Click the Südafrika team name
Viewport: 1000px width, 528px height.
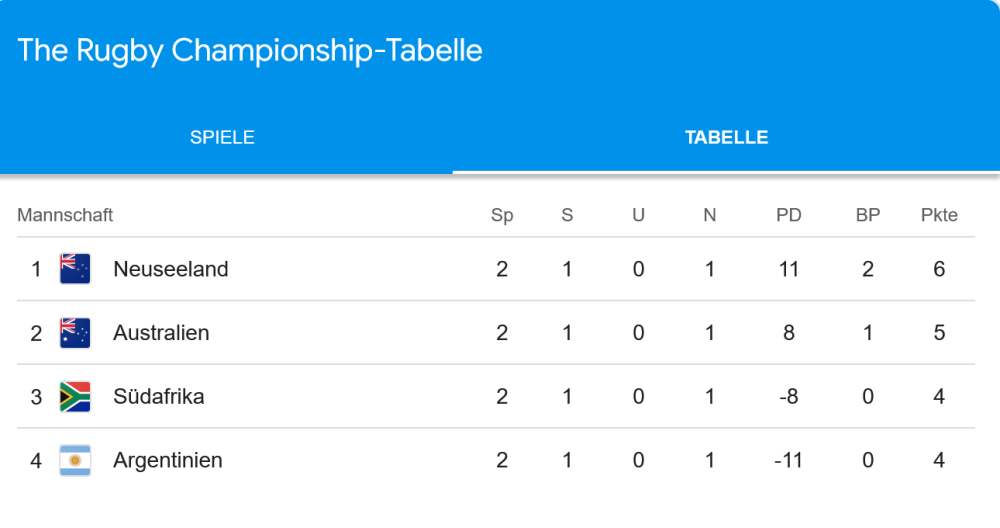point(159,397)
